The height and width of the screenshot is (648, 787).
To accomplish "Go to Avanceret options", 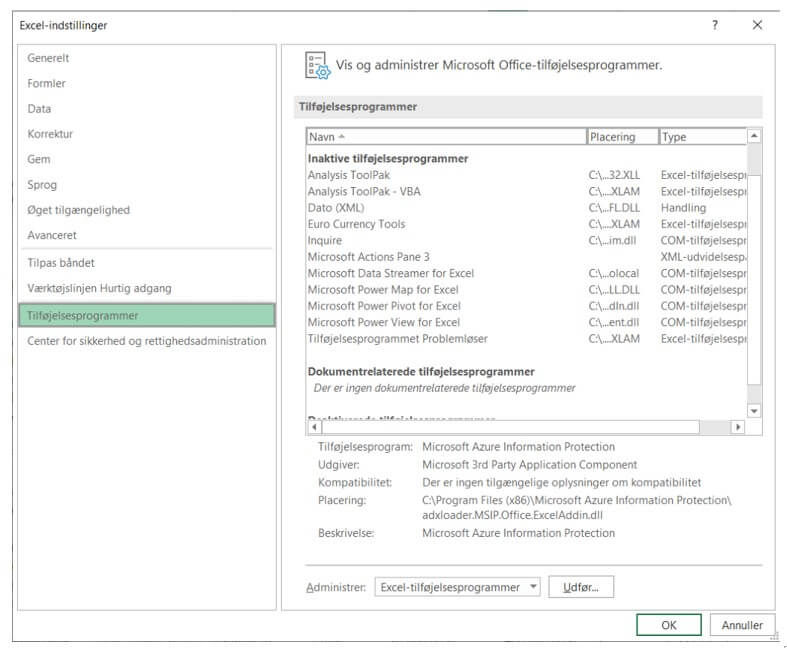I will pos(52,235).
